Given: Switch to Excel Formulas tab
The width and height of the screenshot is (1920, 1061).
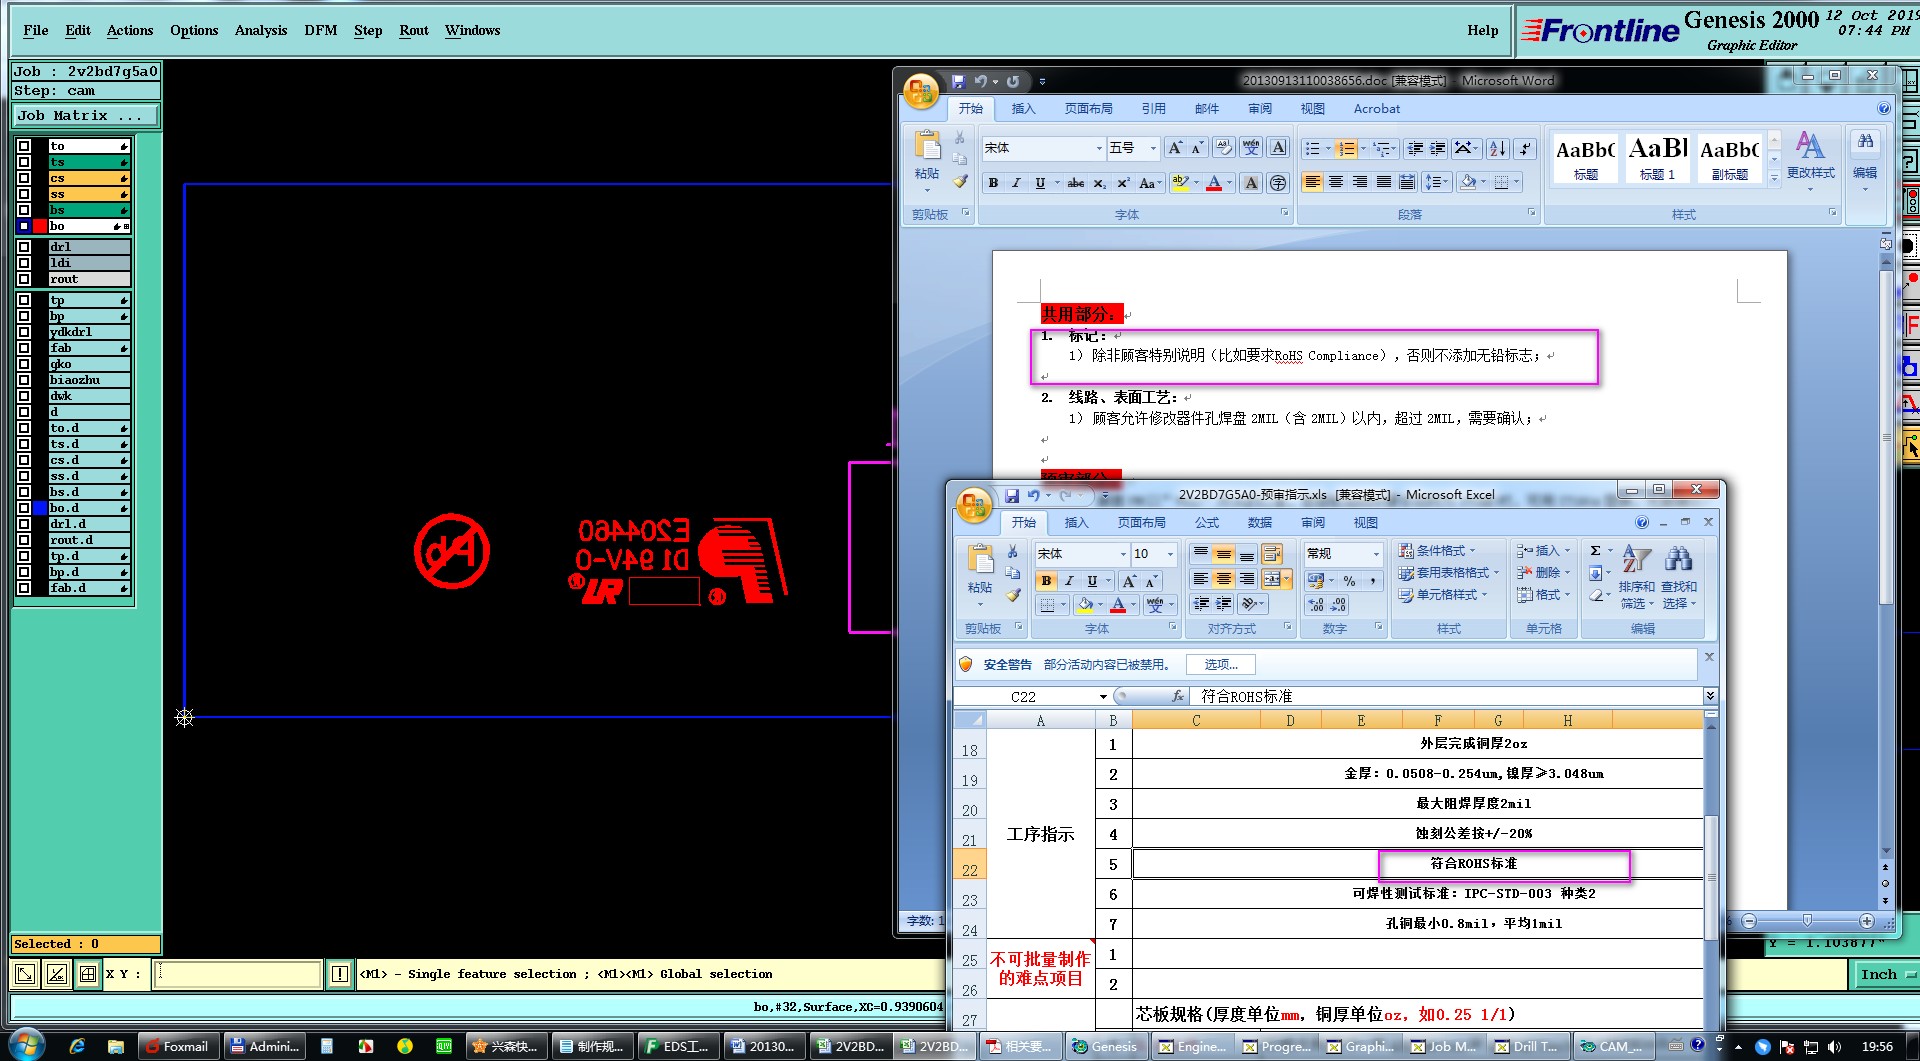Looking at the screenshot, I should point(1207,523).
